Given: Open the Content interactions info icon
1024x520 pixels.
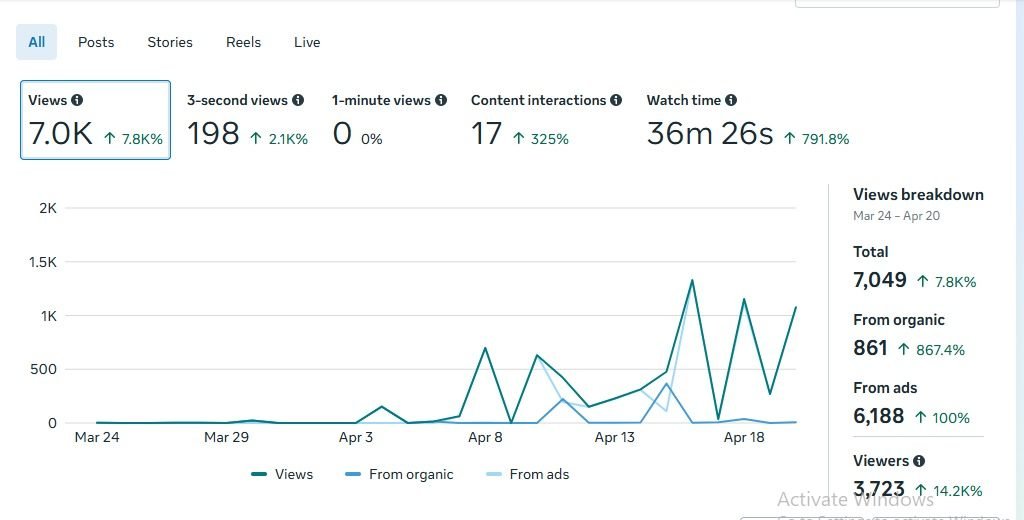Looking at the screenshot, I should 616,100.
